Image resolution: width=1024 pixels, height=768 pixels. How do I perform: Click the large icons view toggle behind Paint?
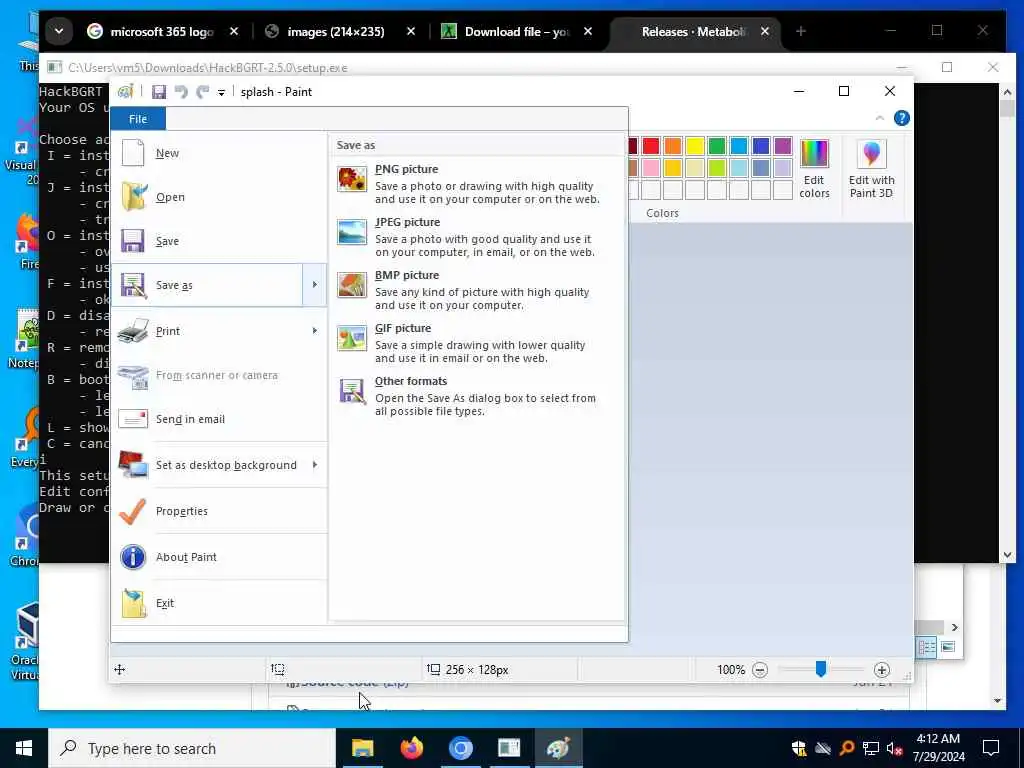click(948, 647)
